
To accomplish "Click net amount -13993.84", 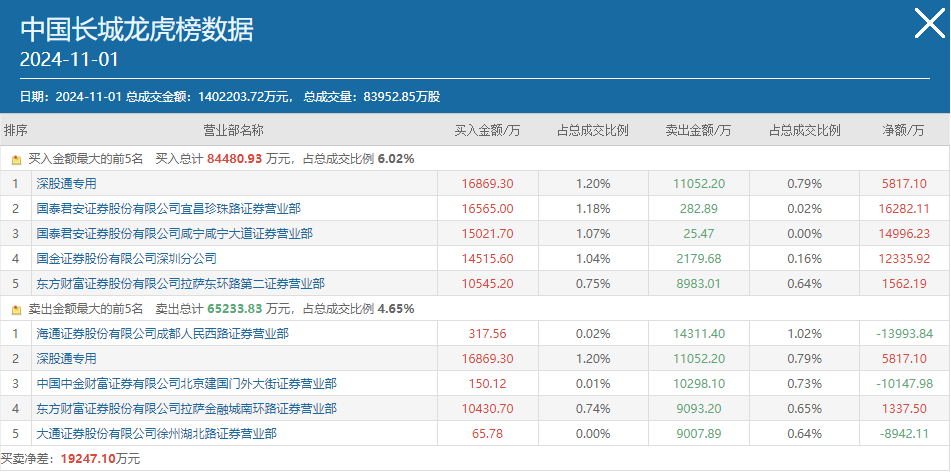I will [x=904, y=334].
